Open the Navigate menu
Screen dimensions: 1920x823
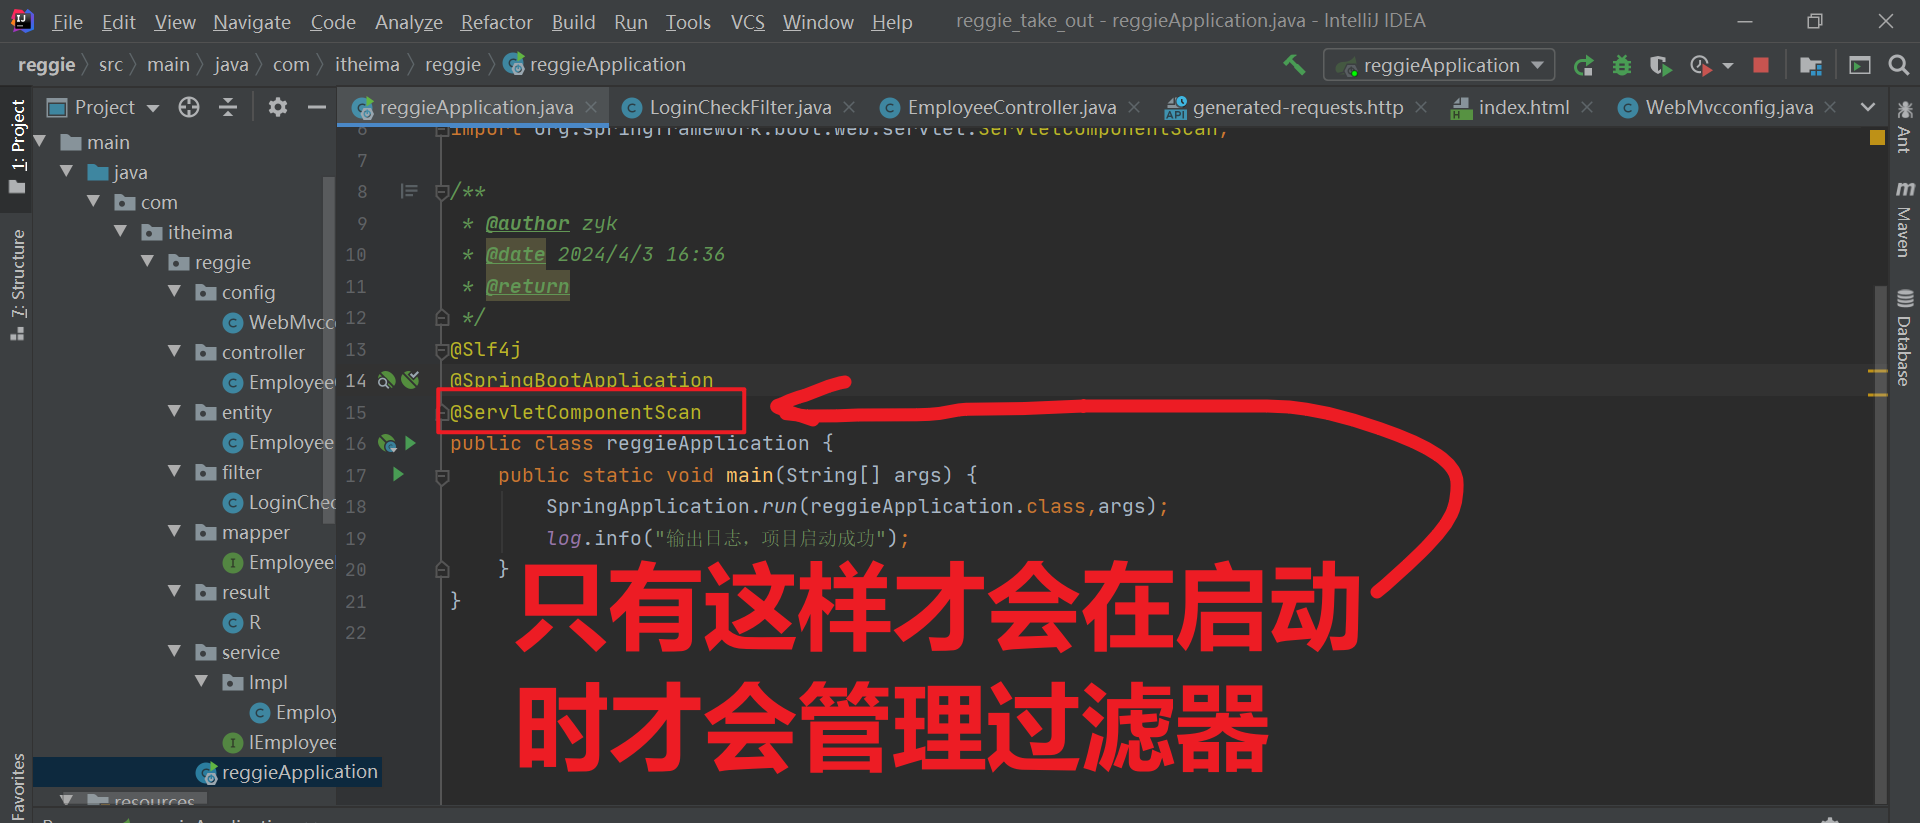(252, 22)
